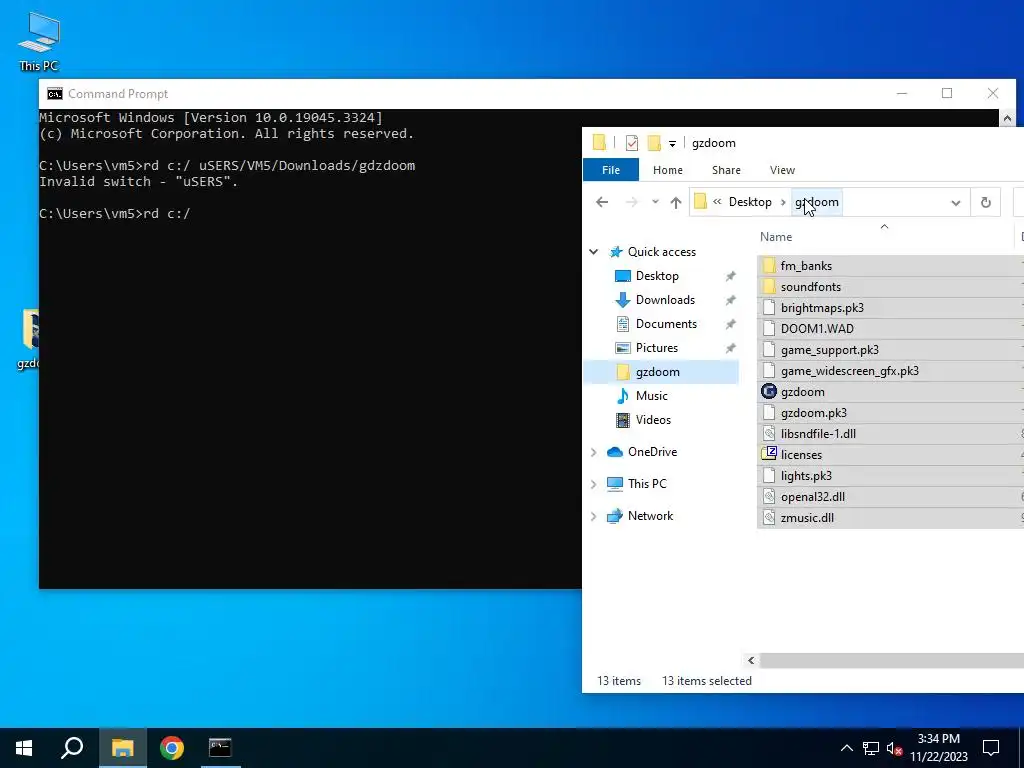Refresh the gzdoom folder view
Viewport: 1024px width, 768px height.
(x=985, y=202)
